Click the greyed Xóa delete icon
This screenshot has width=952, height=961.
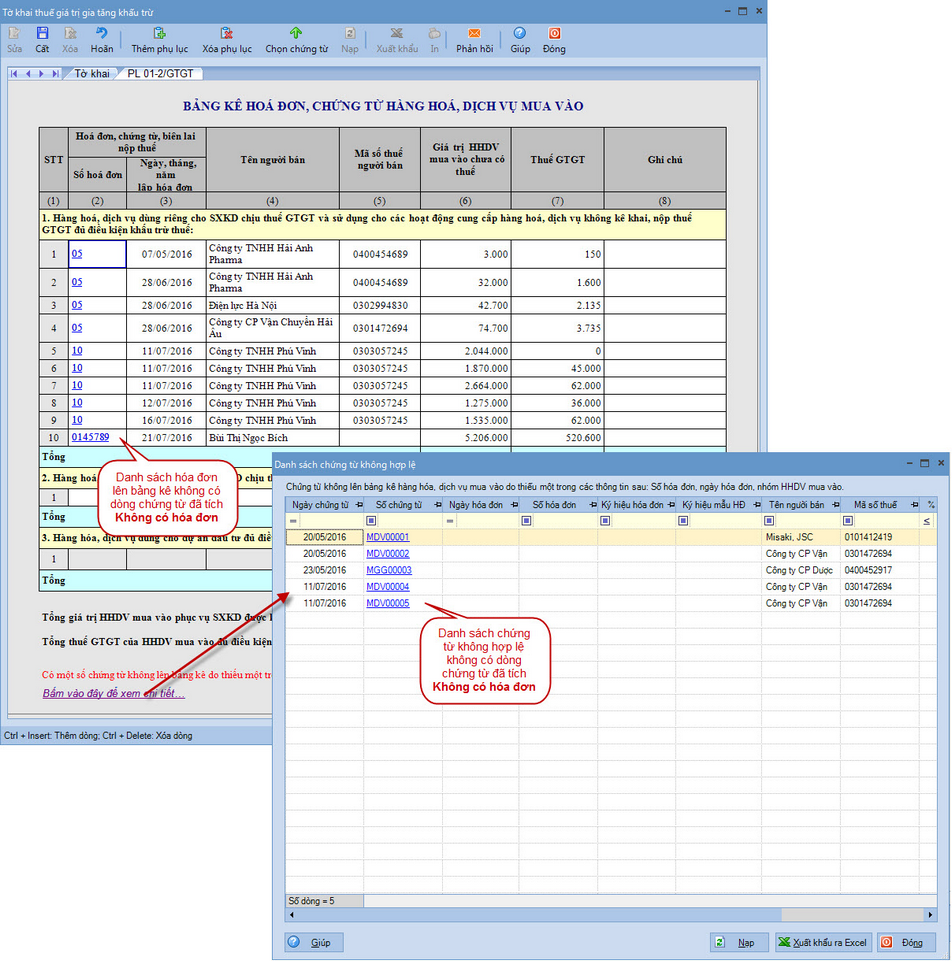click(70, 33)
